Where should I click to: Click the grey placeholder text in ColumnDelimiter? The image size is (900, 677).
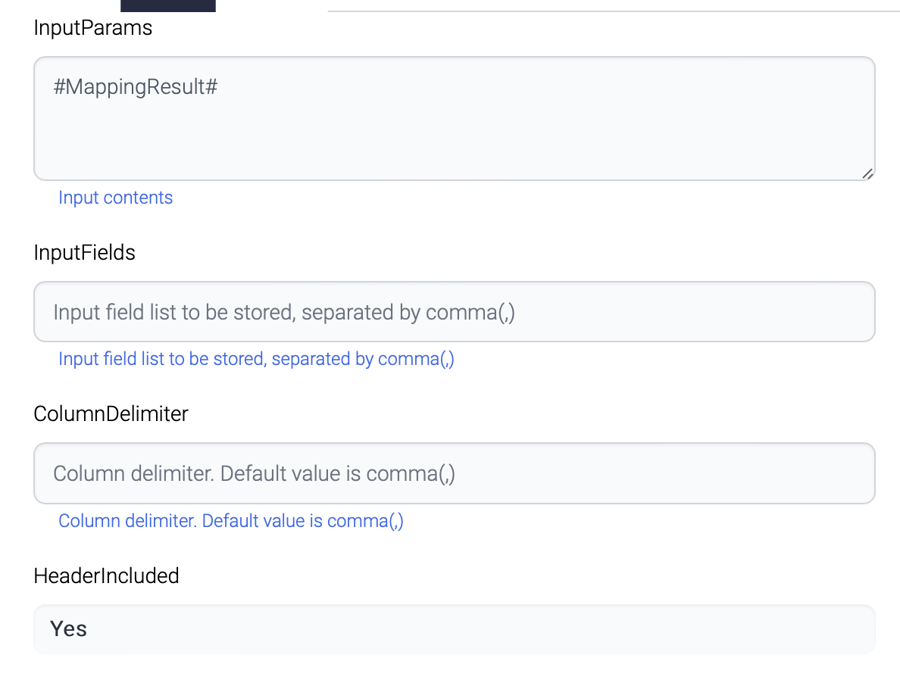(254, 473)
